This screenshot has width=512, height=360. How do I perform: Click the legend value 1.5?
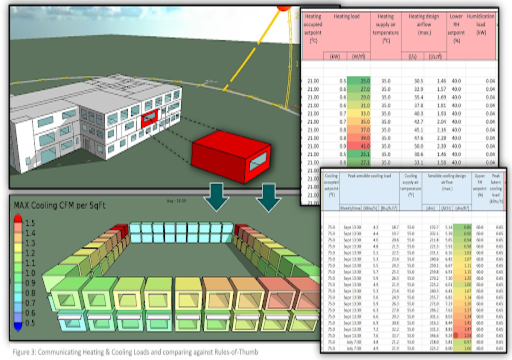[x=30, y=223]
